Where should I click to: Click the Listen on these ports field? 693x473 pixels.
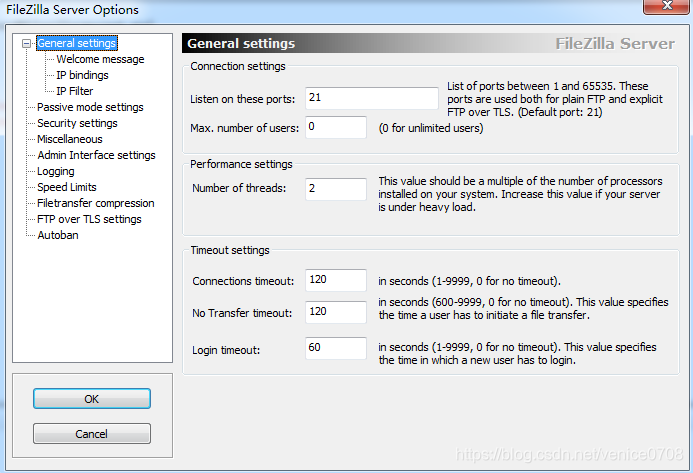coord(372,98)
